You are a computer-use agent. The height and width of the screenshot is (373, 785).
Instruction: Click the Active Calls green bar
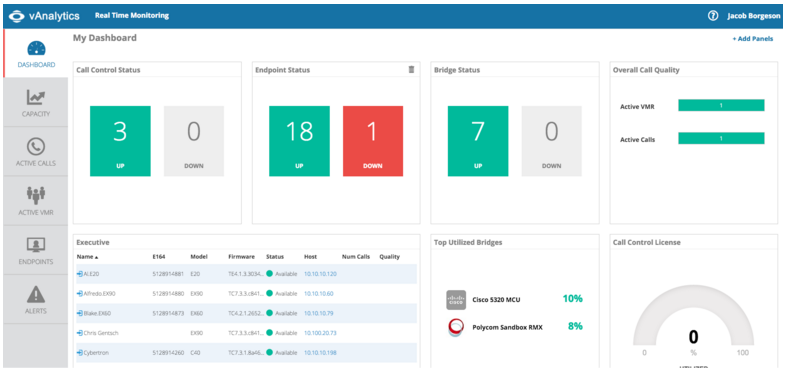(721, 138)
